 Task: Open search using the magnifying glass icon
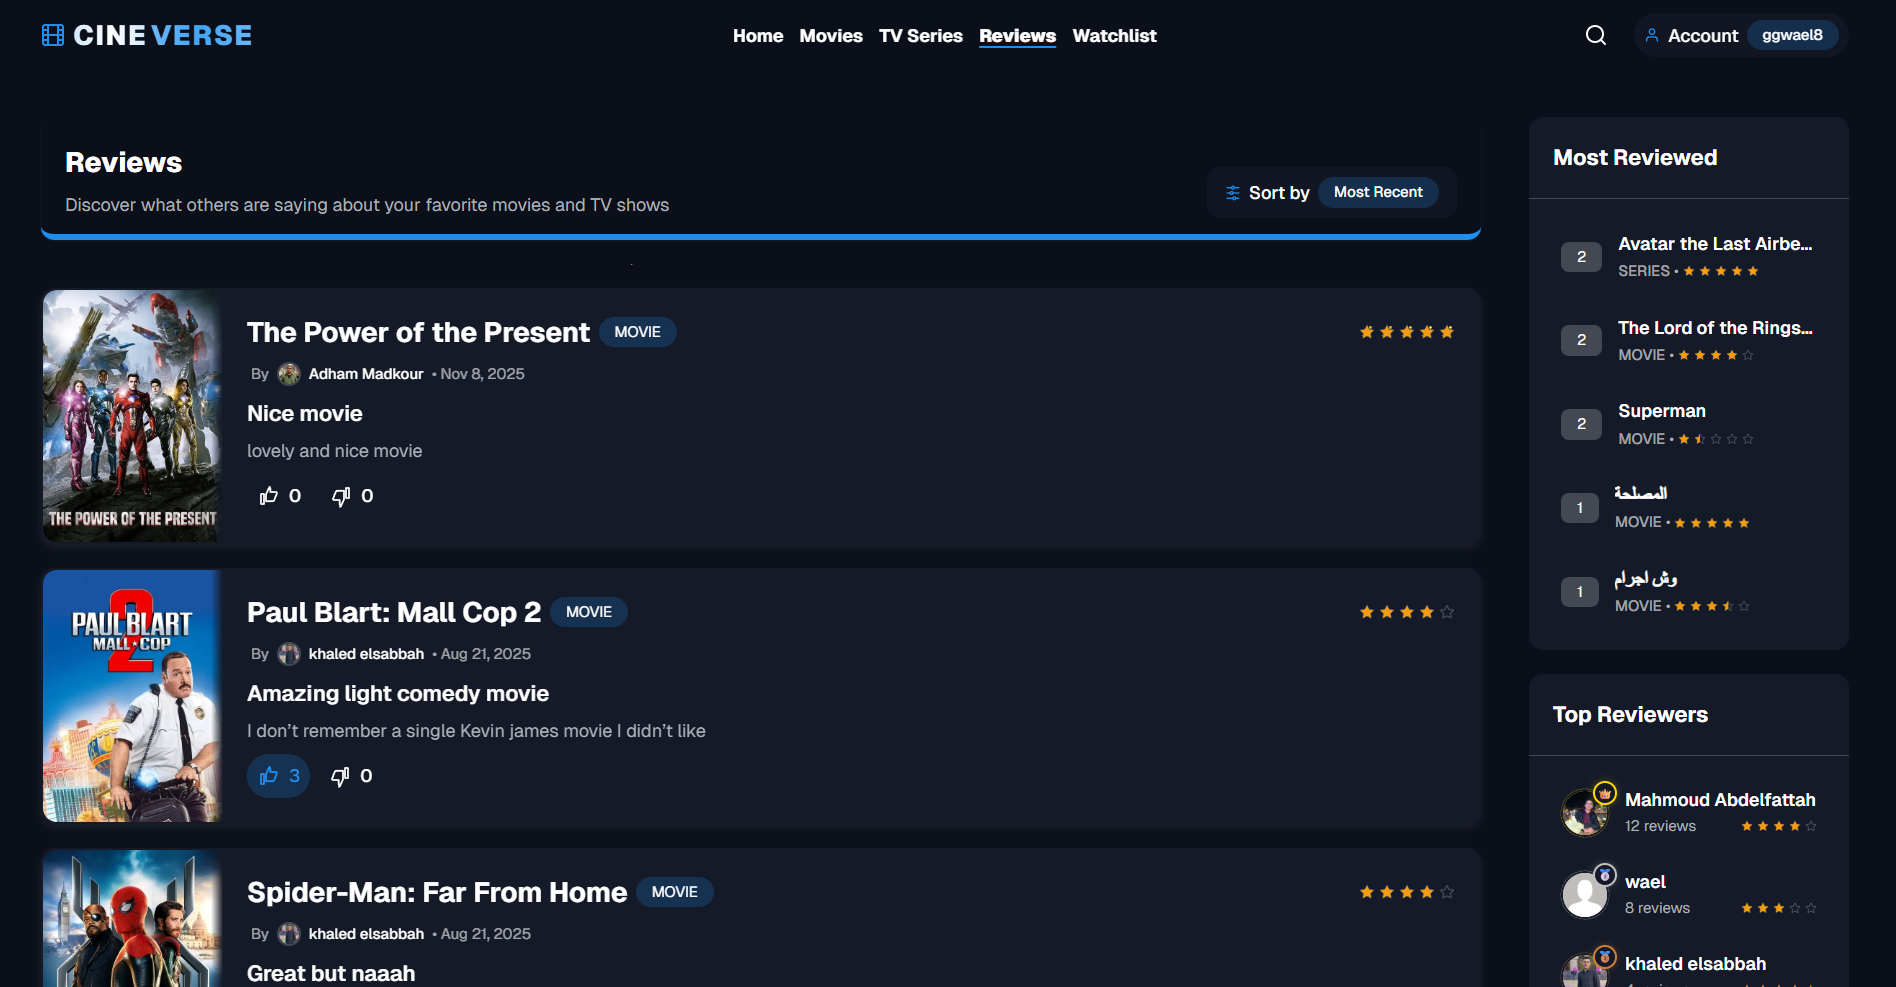(x=1595, y=35)
